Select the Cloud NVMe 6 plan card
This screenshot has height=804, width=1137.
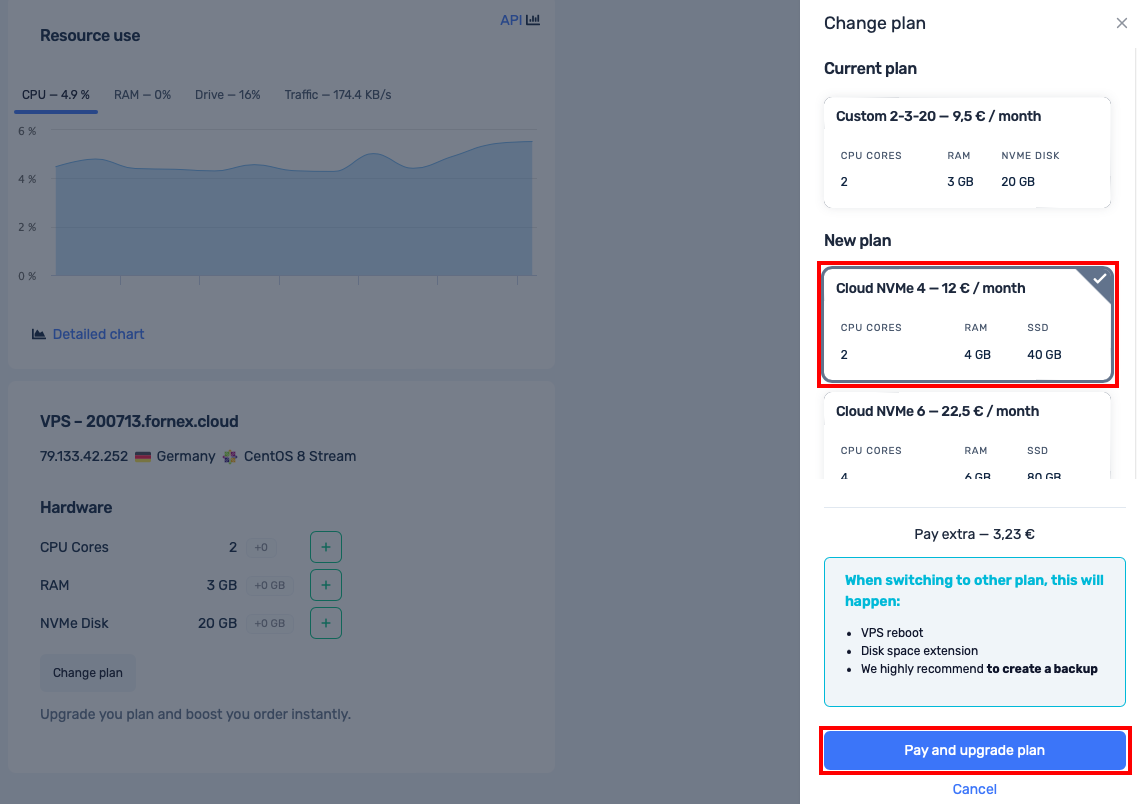[967, 436]
